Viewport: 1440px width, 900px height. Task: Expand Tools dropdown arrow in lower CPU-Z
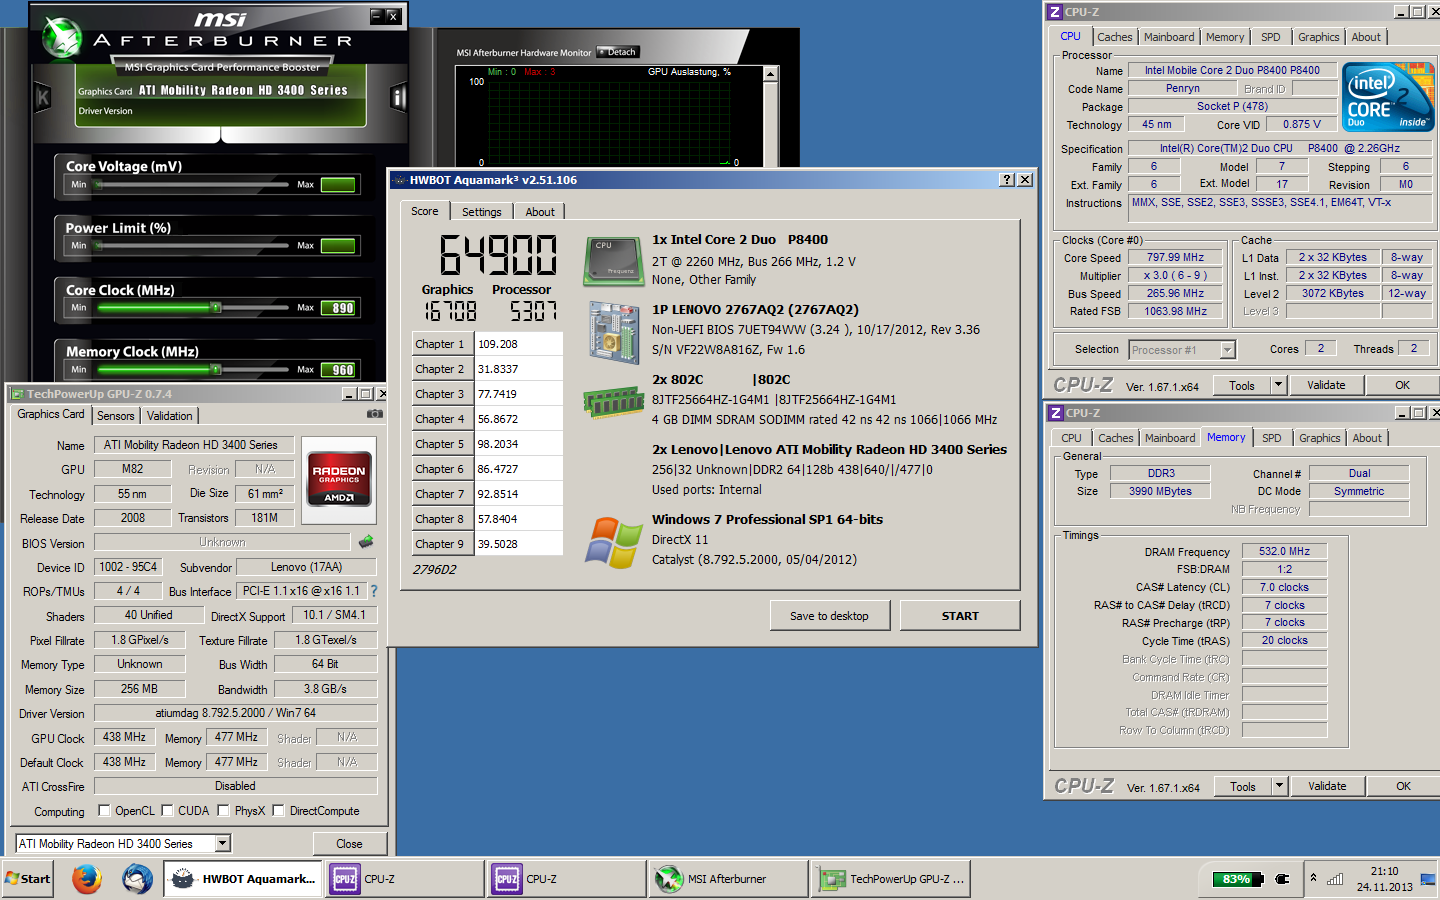(x=1278, y=786)
